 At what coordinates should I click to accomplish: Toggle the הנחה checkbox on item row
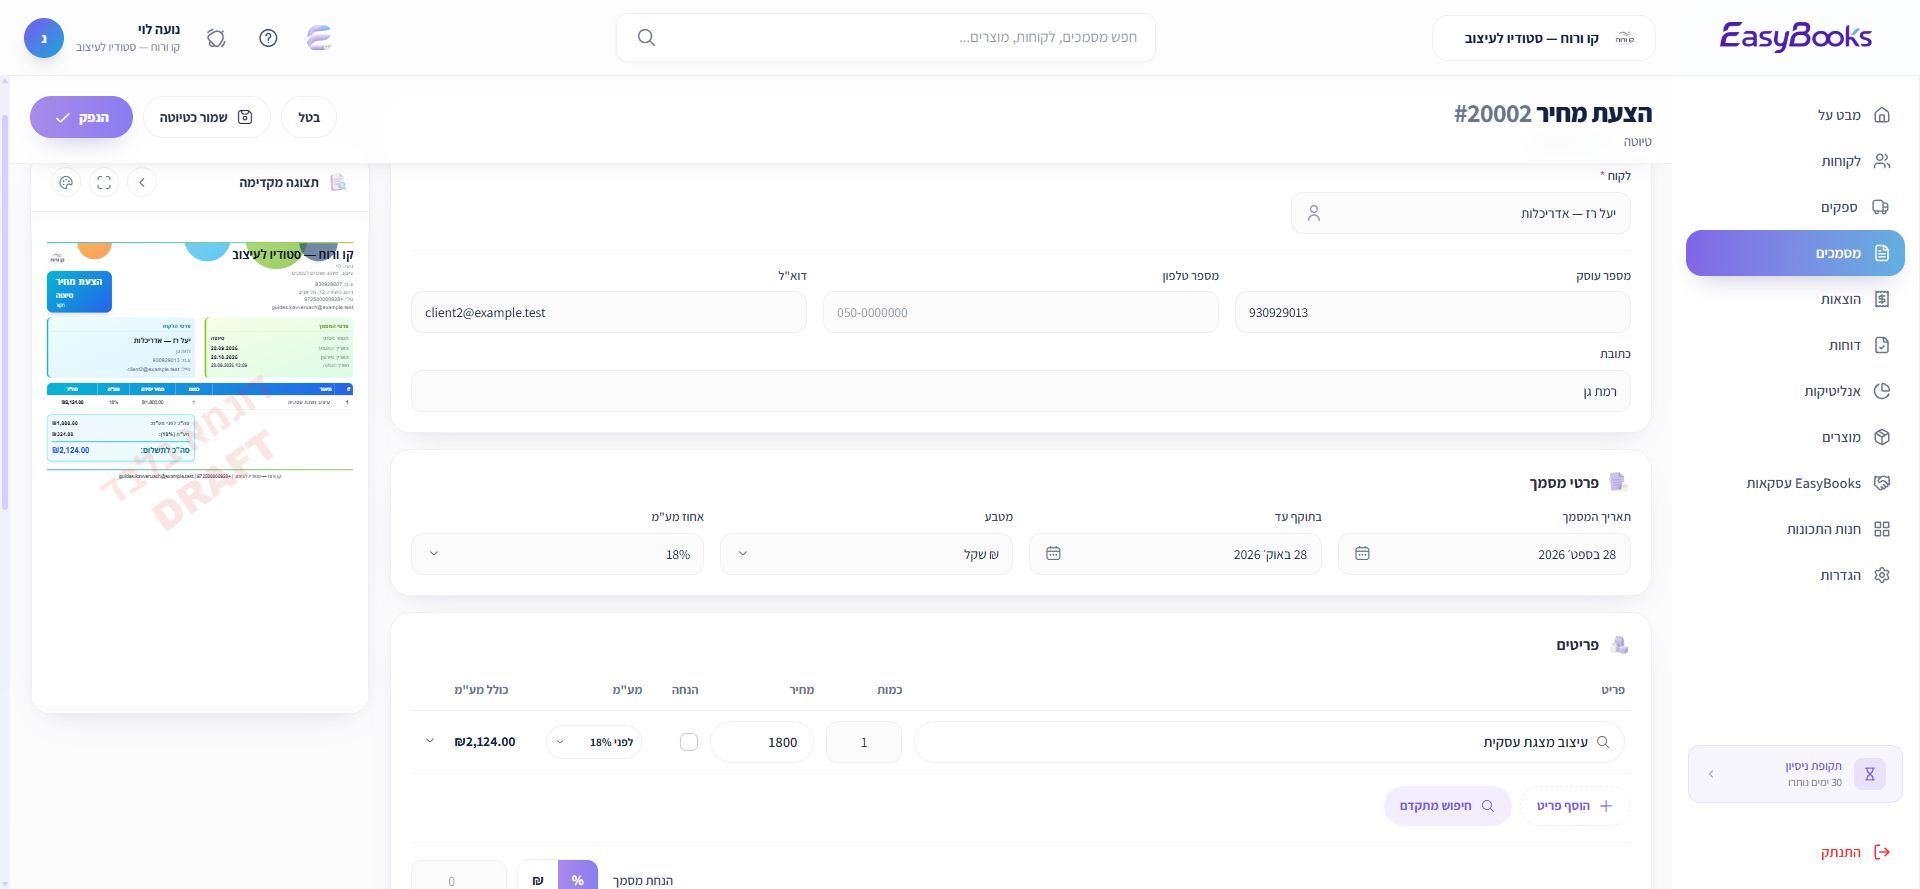point(689,742)
